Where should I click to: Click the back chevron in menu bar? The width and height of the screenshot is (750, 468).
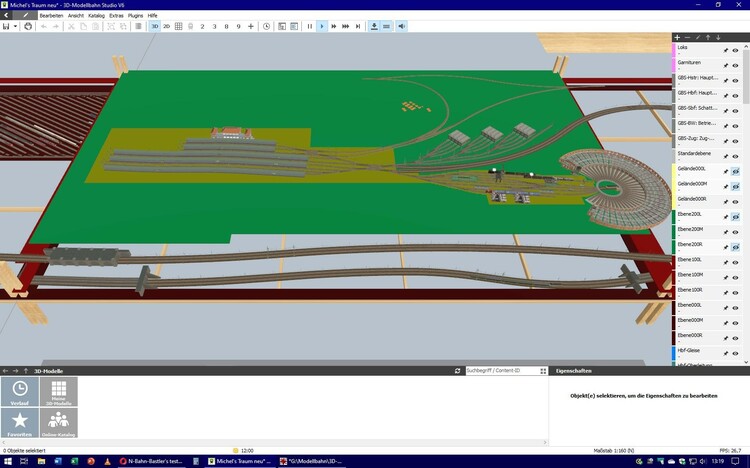pos(6,15)
